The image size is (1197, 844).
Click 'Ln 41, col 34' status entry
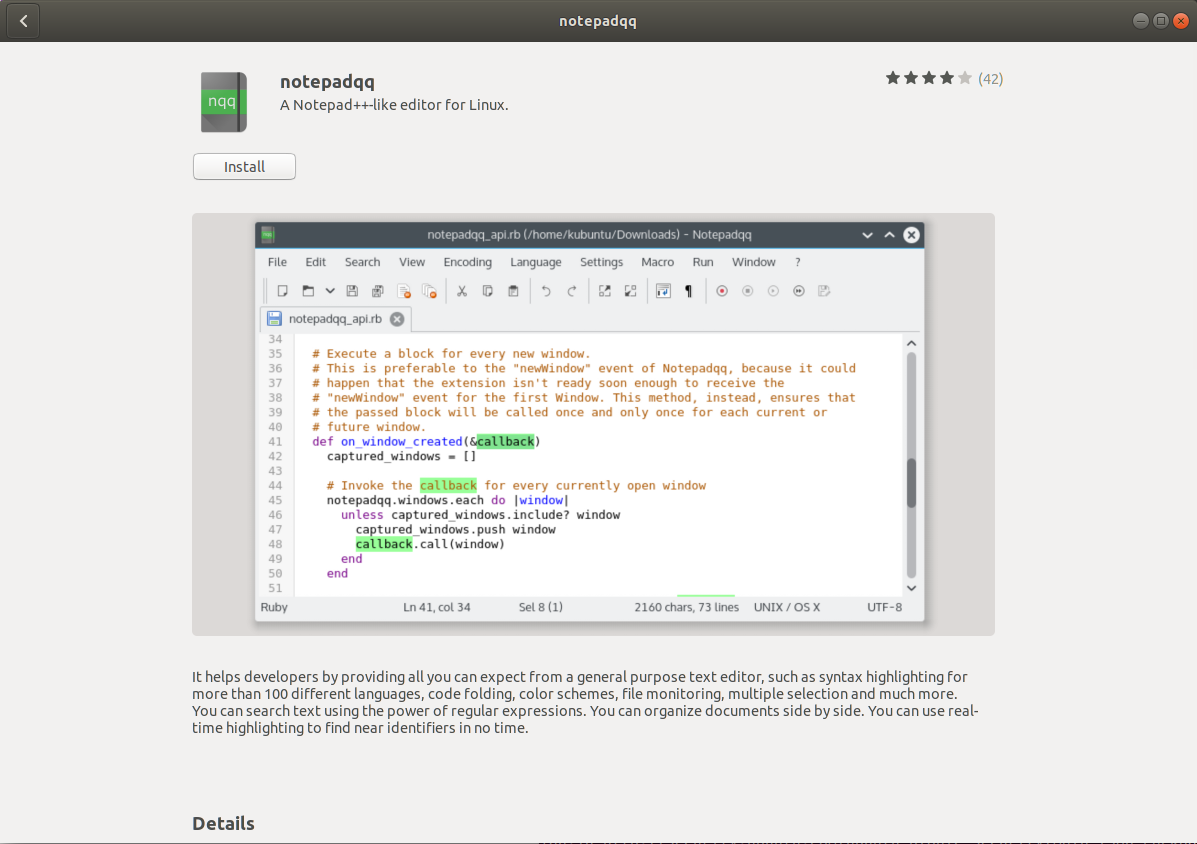437,607
